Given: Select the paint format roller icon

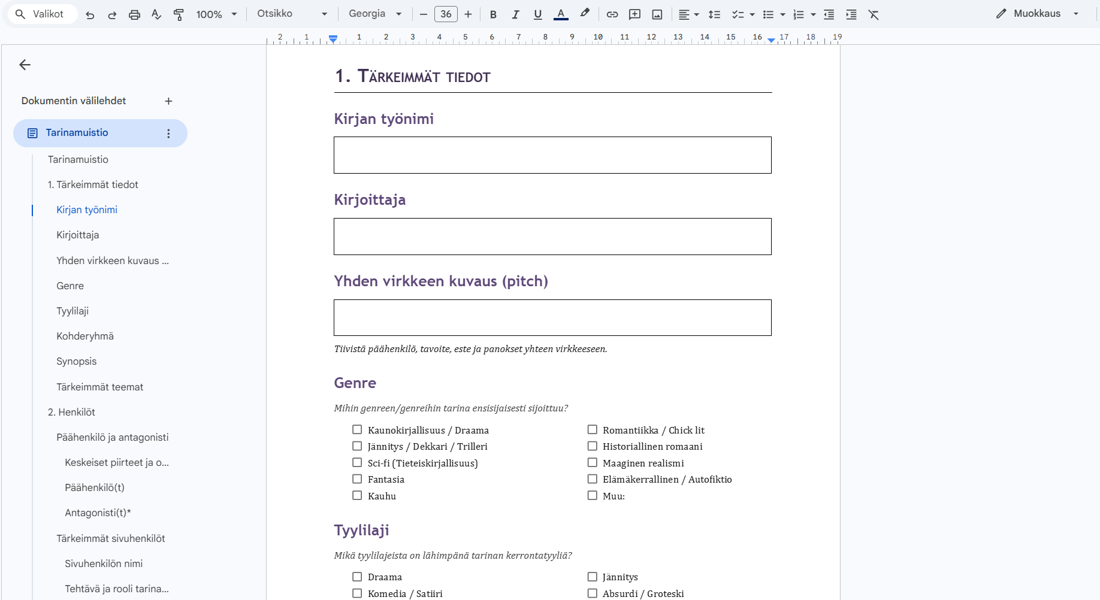Looking at the screenshot, I should tap(179, 14).
